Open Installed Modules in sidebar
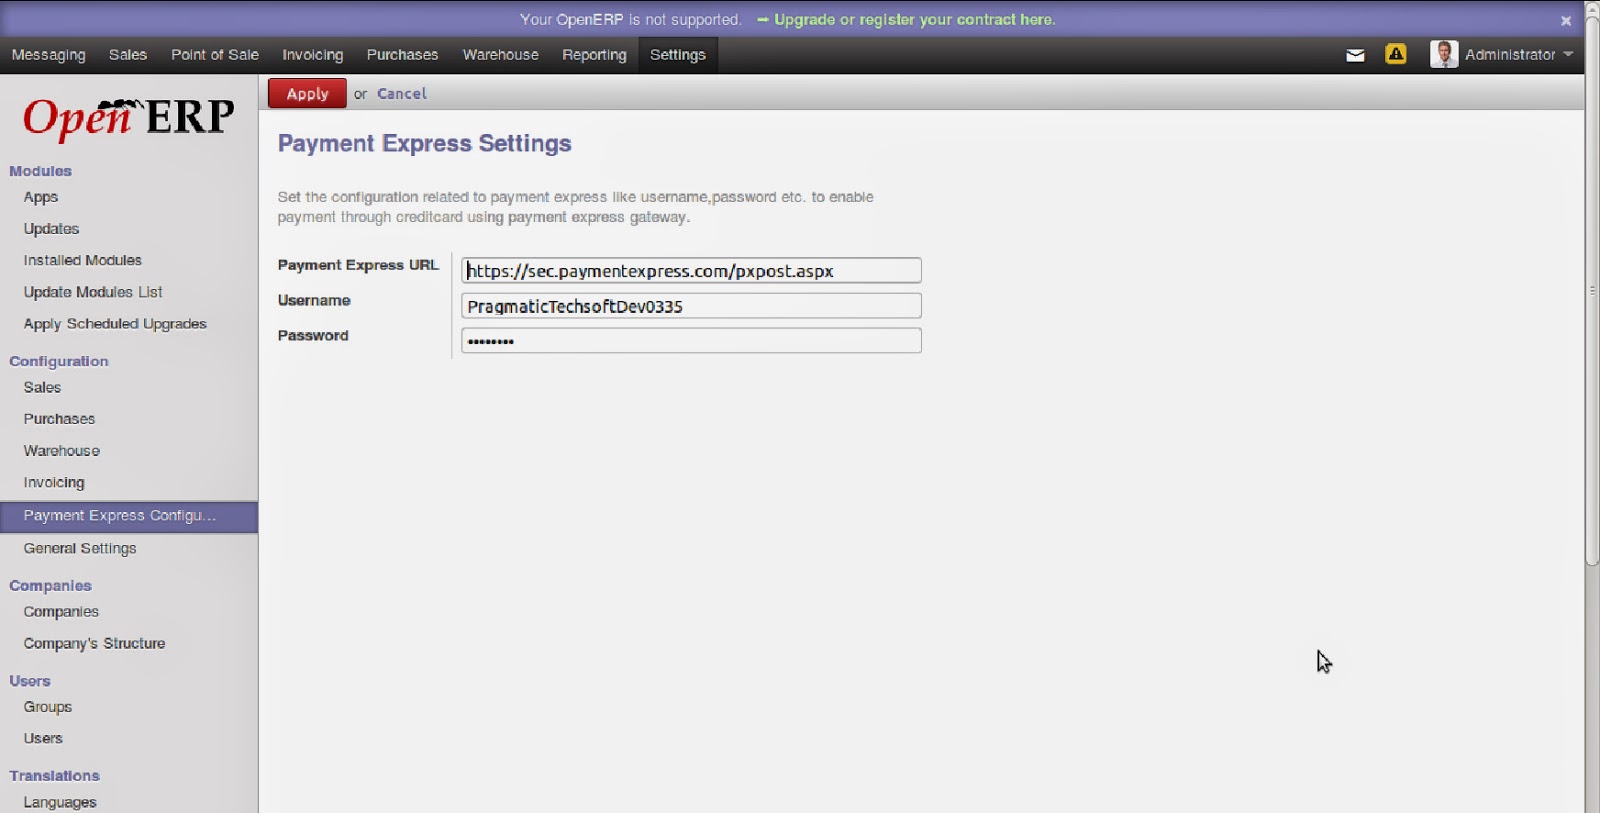 [83, 260]
